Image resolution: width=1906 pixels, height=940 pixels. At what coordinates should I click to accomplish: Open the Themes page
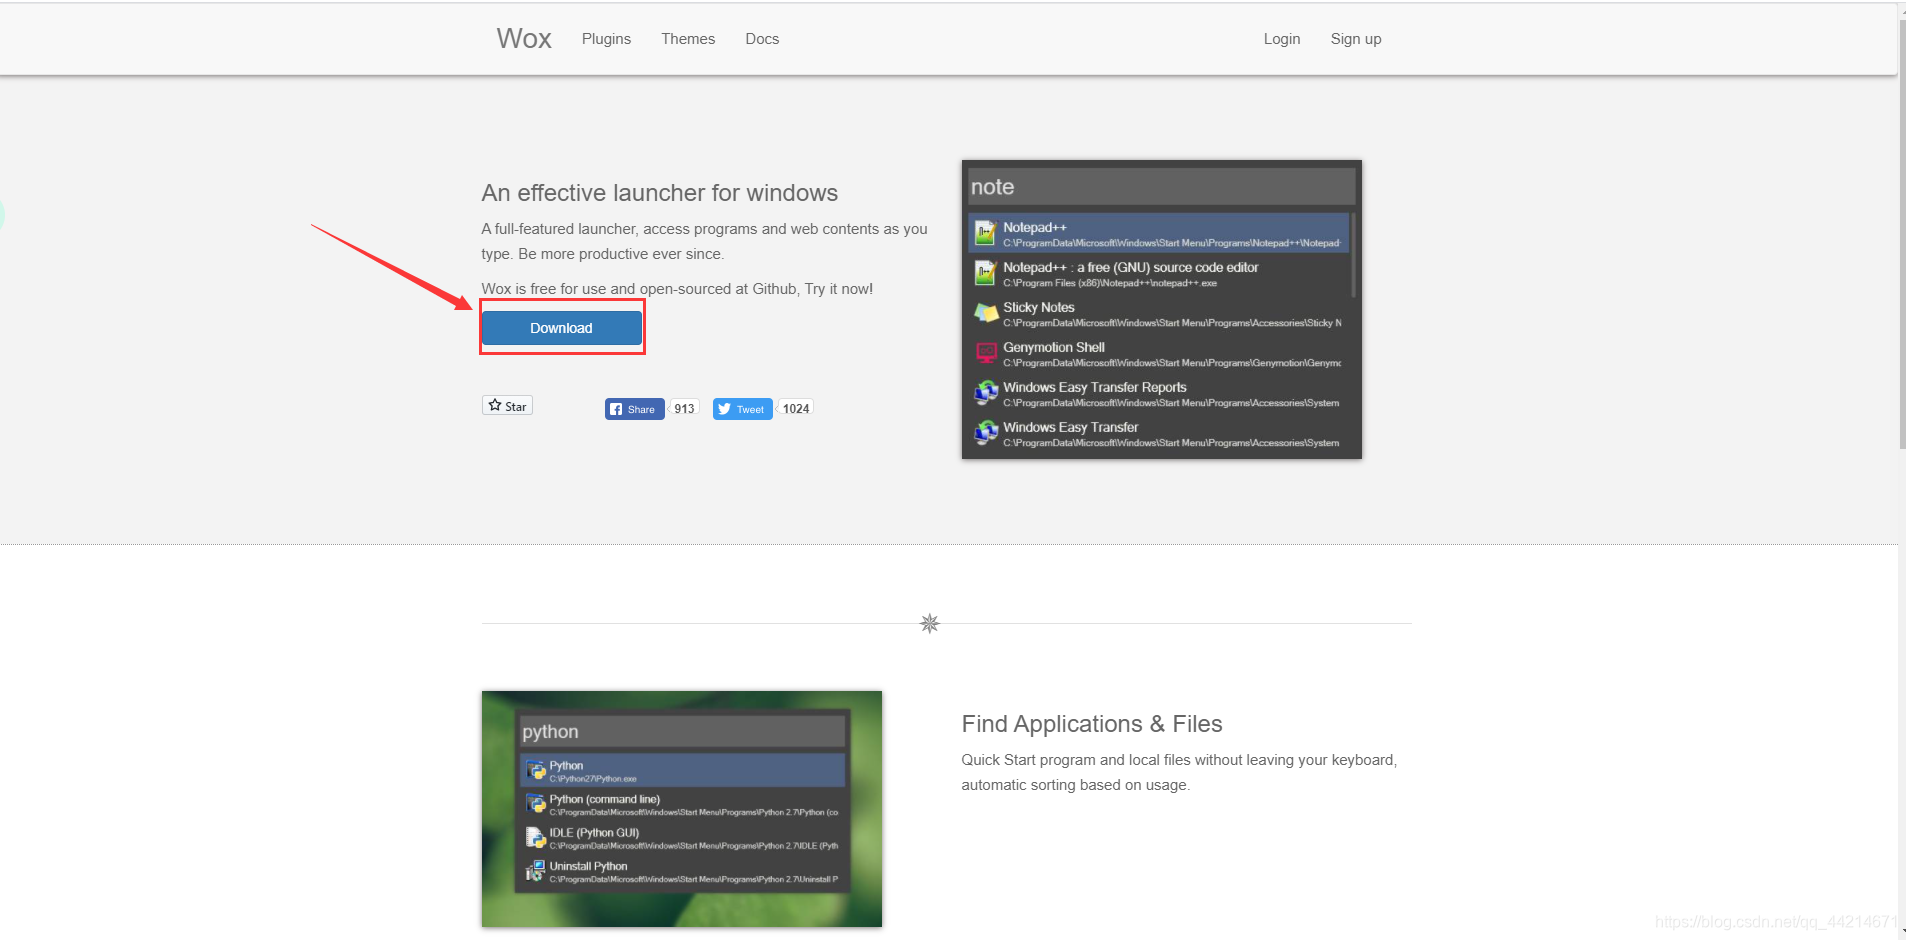[688, 39]
